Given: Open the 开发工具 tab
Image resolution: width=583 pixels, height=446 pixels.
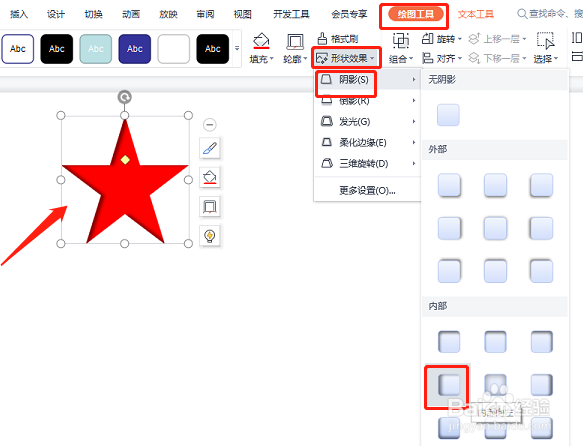Looking at the screenshot, I should tap(291, 14).
